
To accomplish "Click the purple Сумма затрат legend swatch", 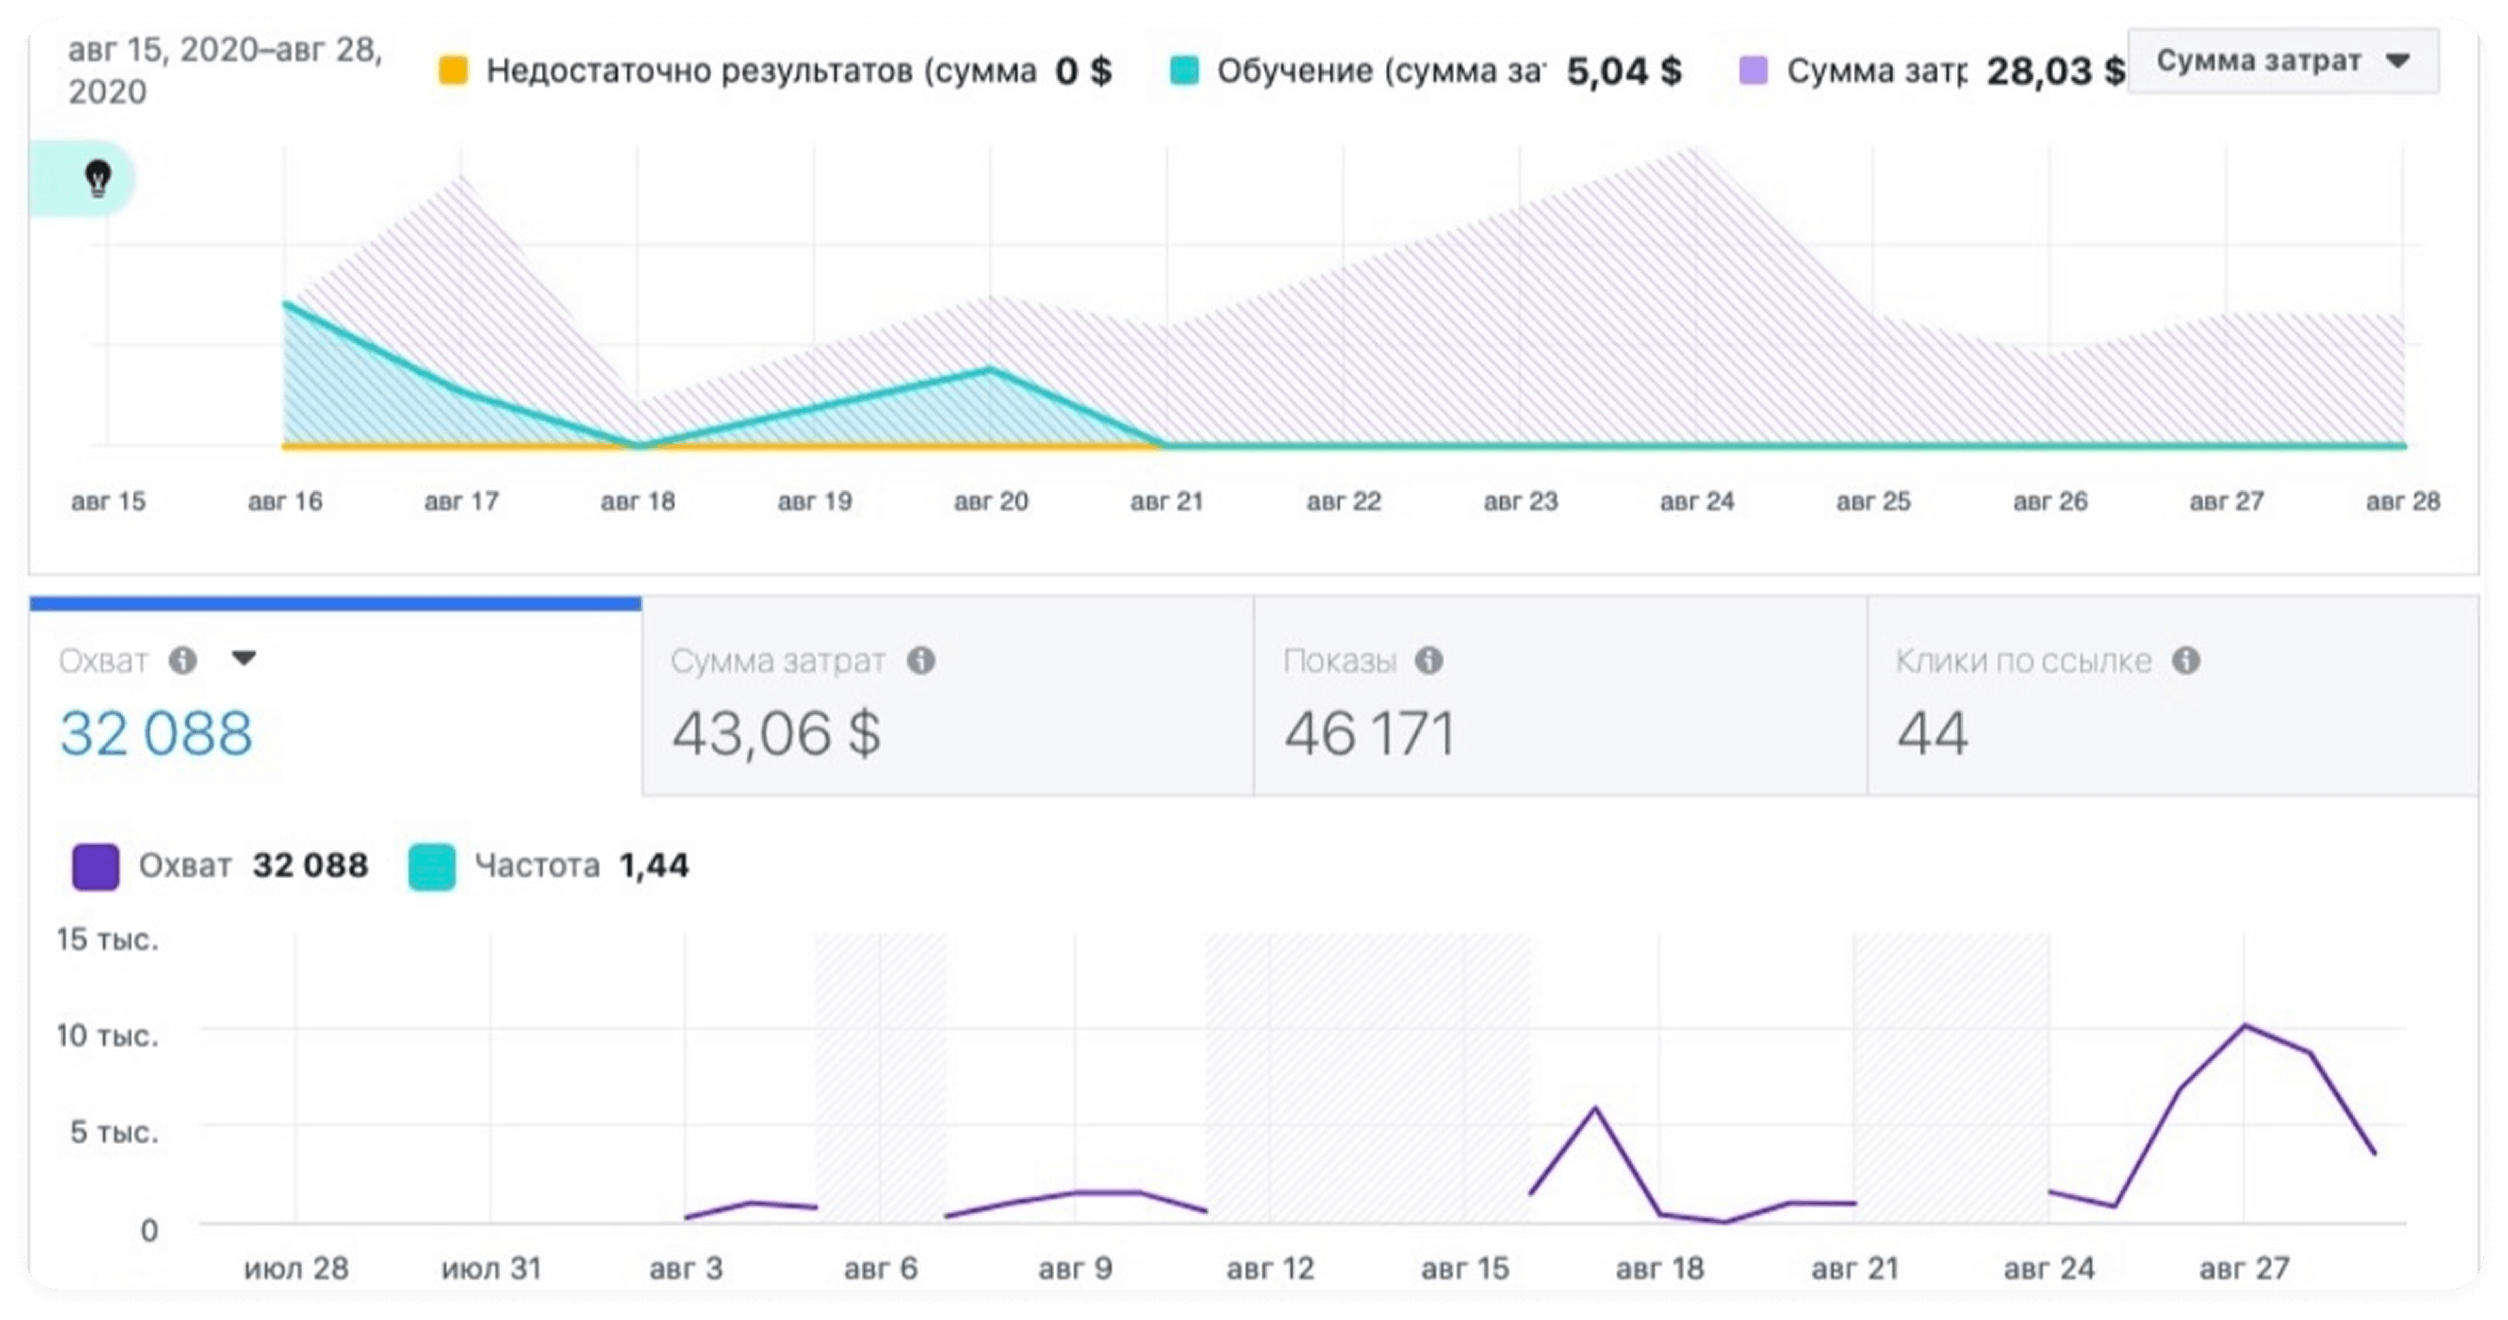I will (x=1753, y=70).
